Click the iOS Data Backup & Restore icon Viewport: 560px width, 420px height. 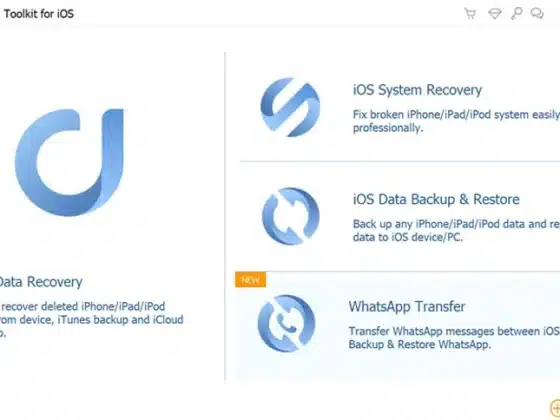[290, 216]
